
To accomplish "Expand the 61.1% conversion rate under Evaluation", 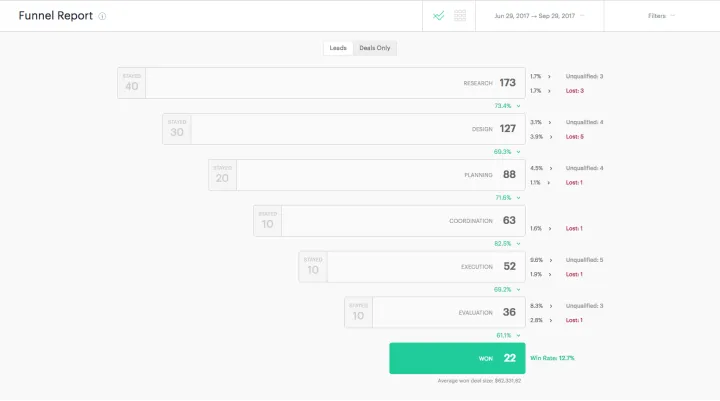I will click(x=508, y=335).
